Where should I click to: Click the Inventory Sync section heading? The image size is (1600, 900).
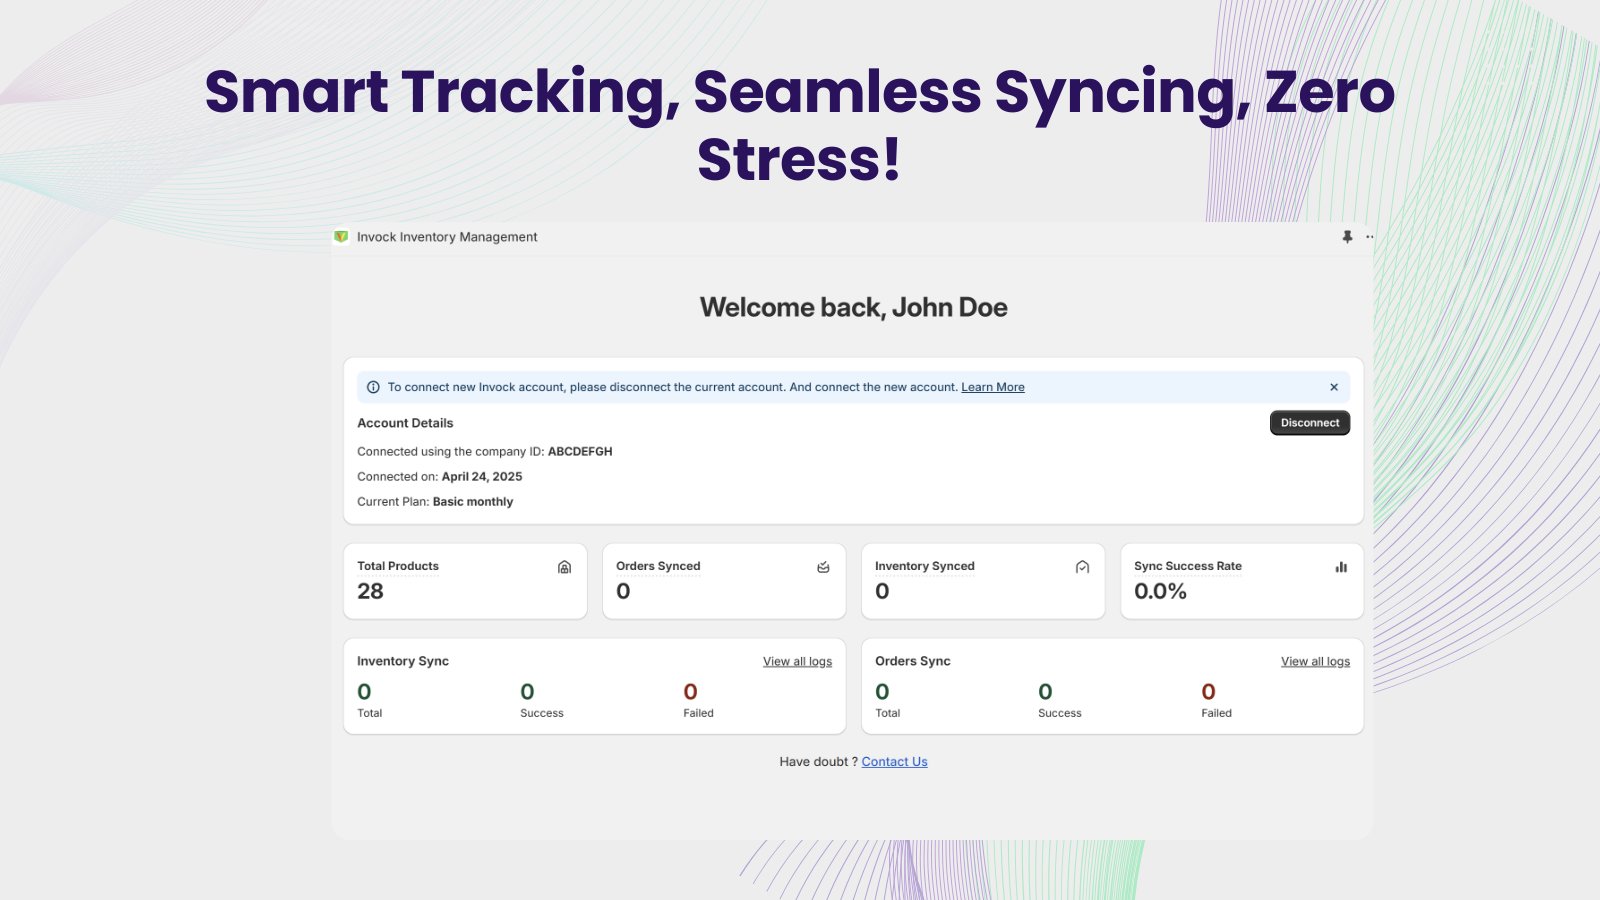[x=403, y=661]
